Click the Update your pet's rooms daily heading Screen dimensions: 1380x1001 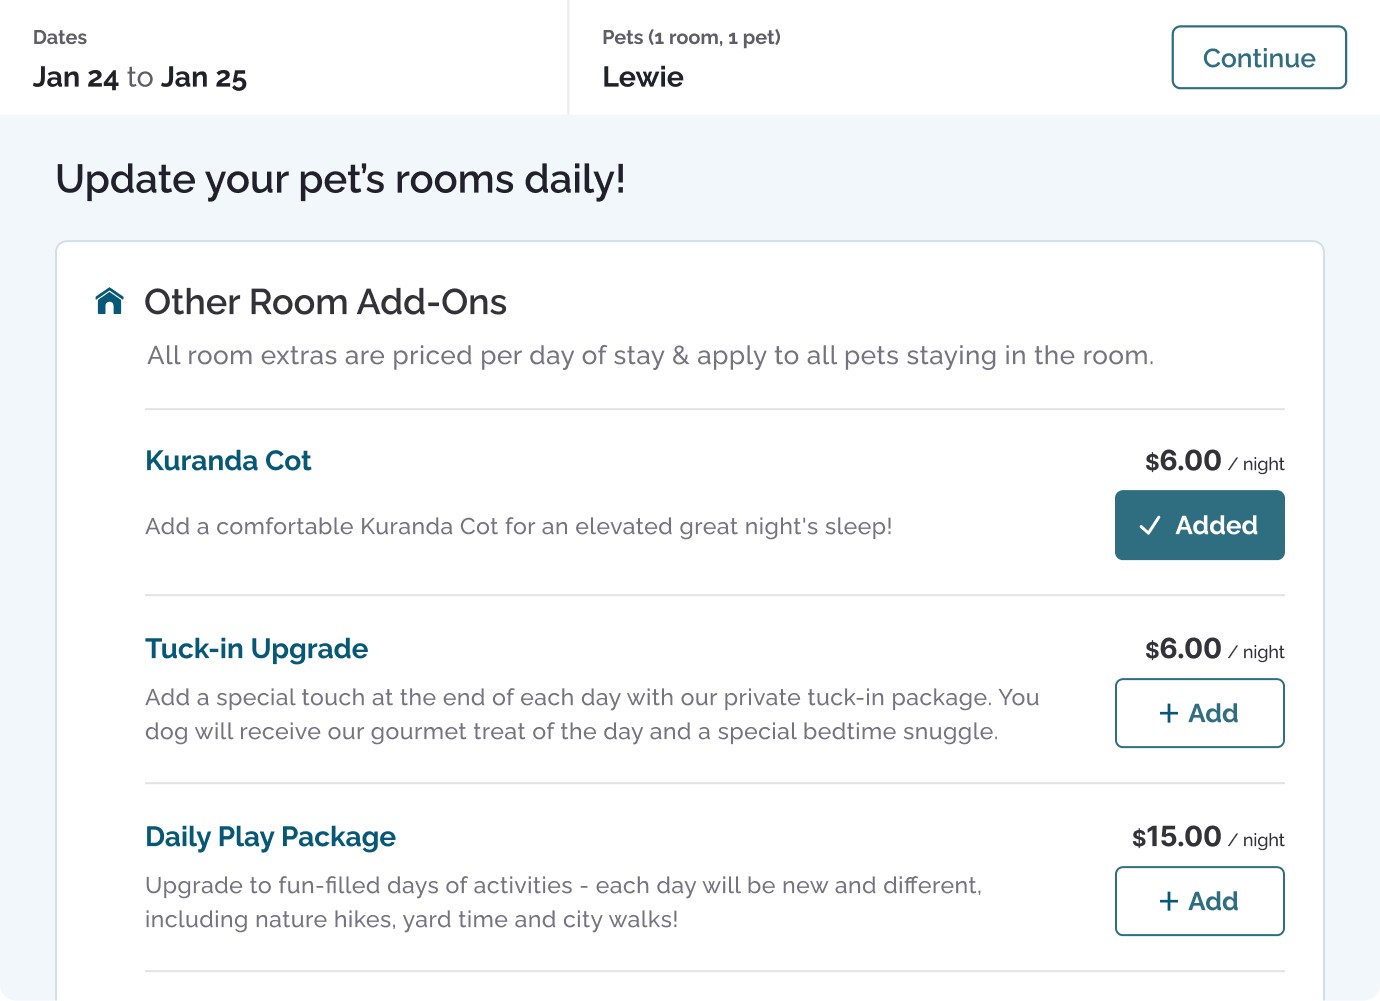pyautogui.click(x=340, y=179)
